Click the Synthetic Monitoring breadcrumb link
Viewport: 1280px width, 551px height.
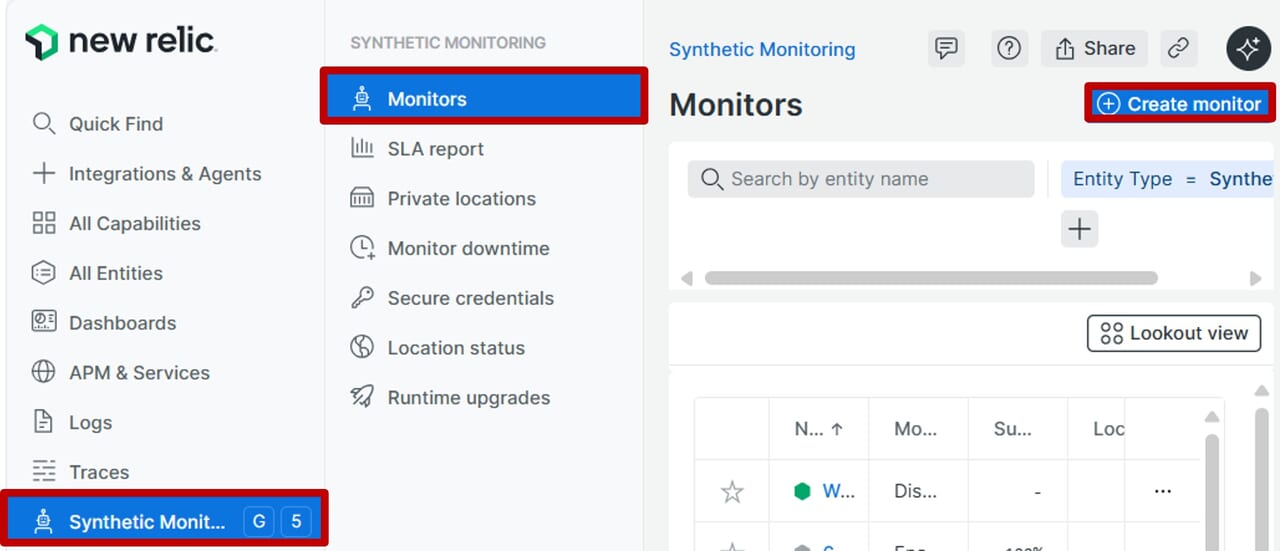[x=762, y=49]
